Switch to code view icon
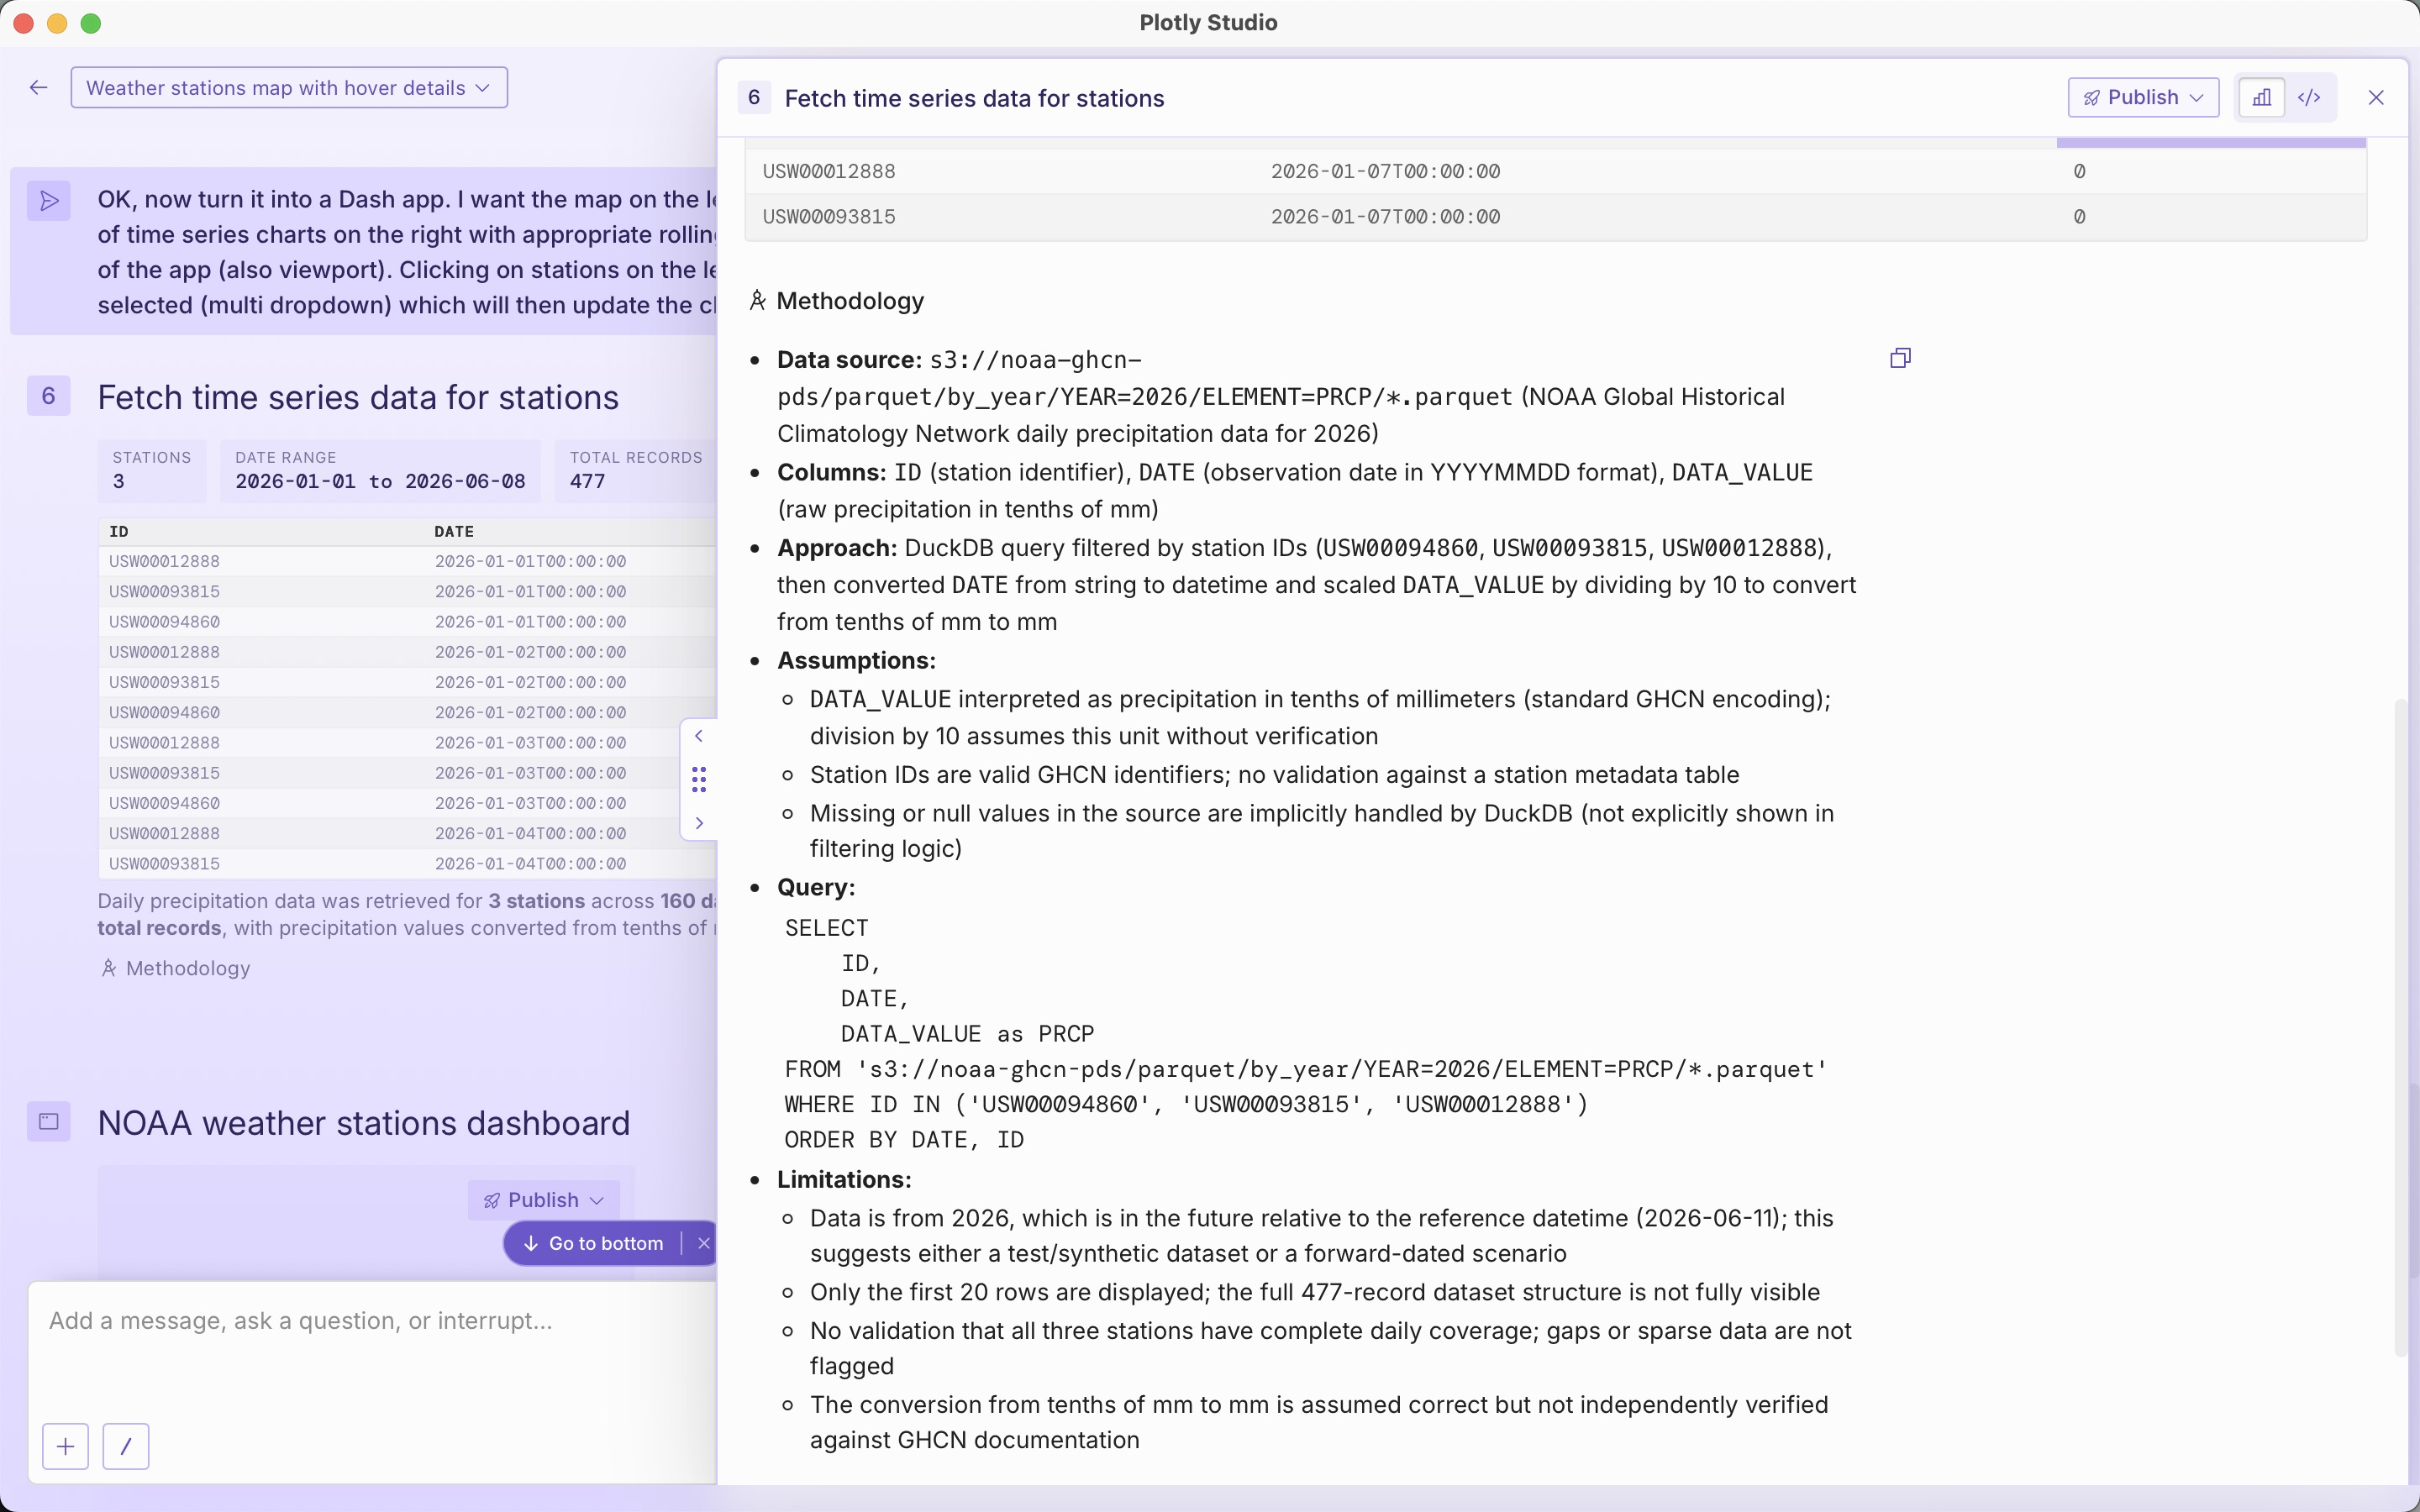 [2309, 98]
